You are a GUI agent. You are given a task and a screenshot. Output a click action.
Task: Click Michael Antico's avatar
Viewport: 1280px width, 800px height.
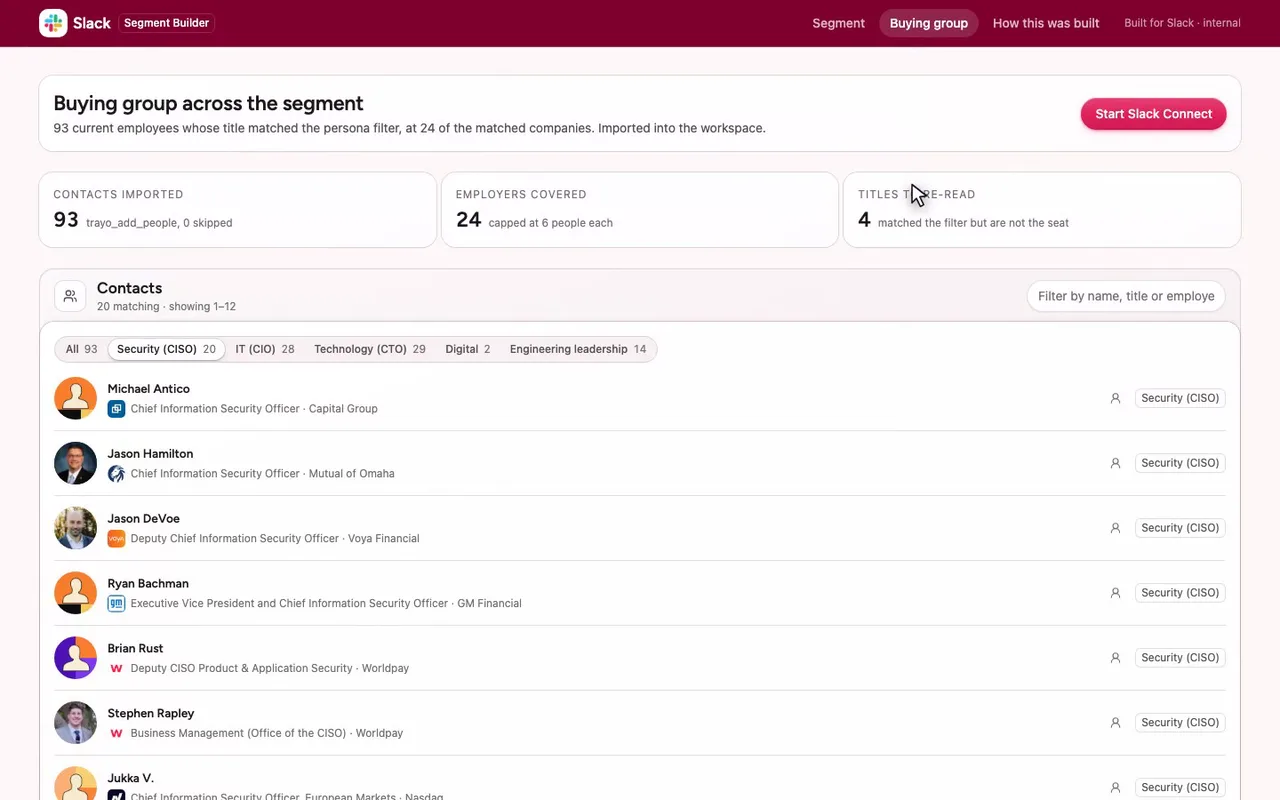click(75, 398)
